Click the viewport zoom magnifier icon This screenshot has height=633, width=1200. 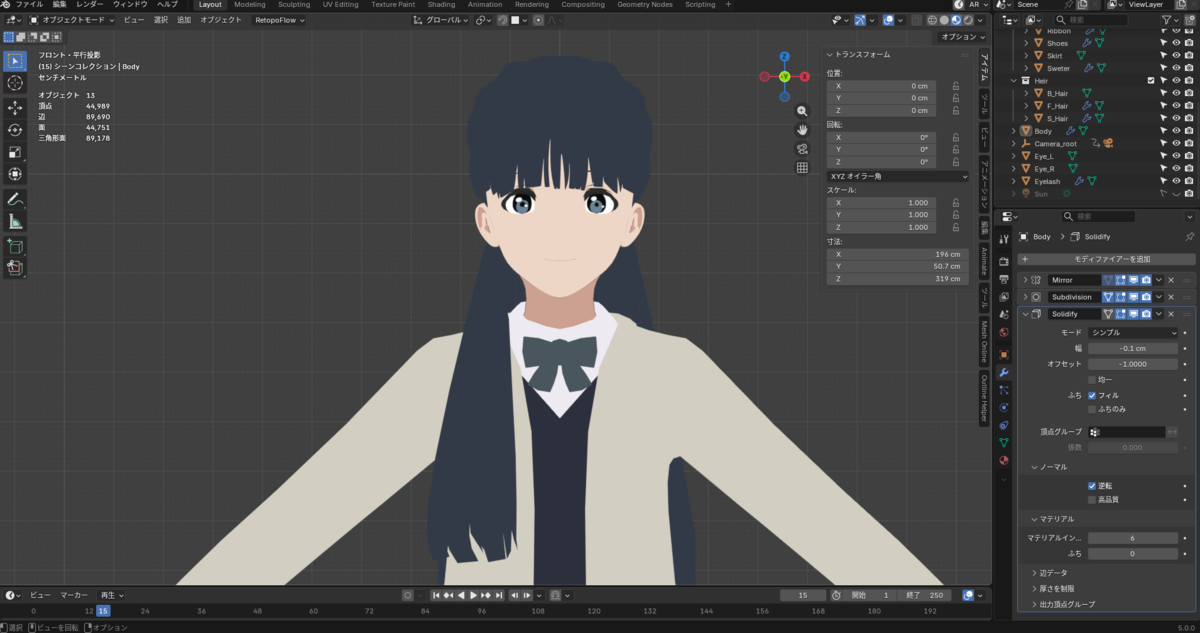click(802, 112)
